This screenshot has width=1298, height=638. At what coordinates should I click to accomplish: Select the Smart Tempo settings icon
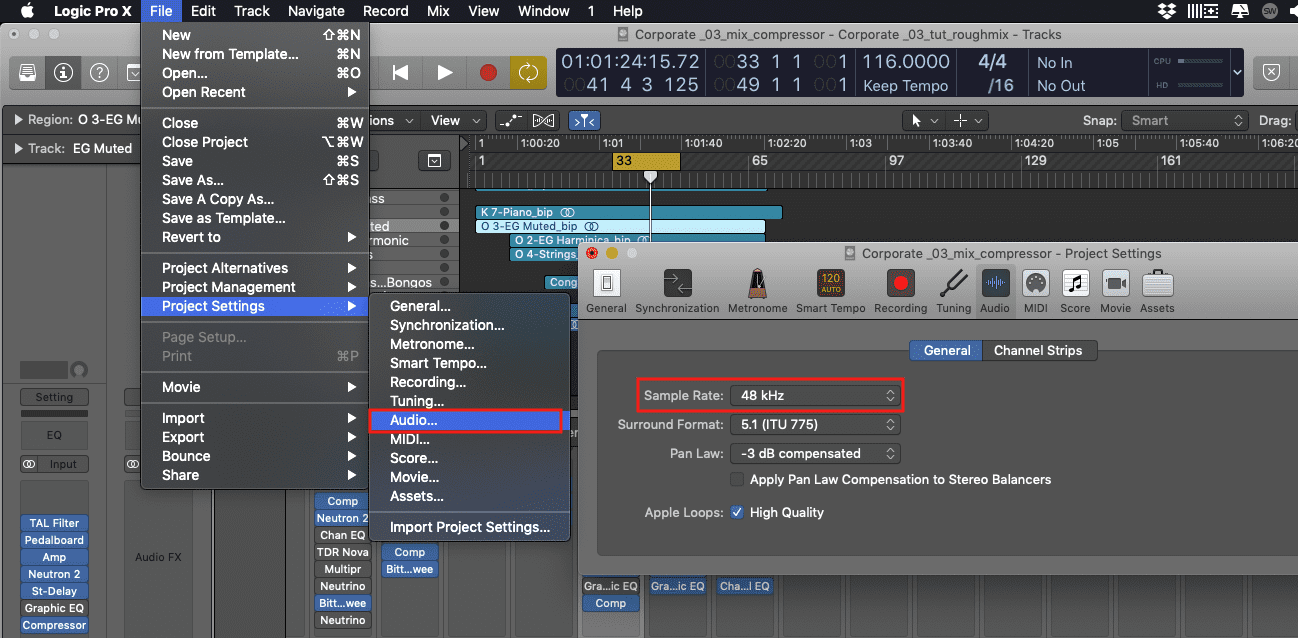829,285
